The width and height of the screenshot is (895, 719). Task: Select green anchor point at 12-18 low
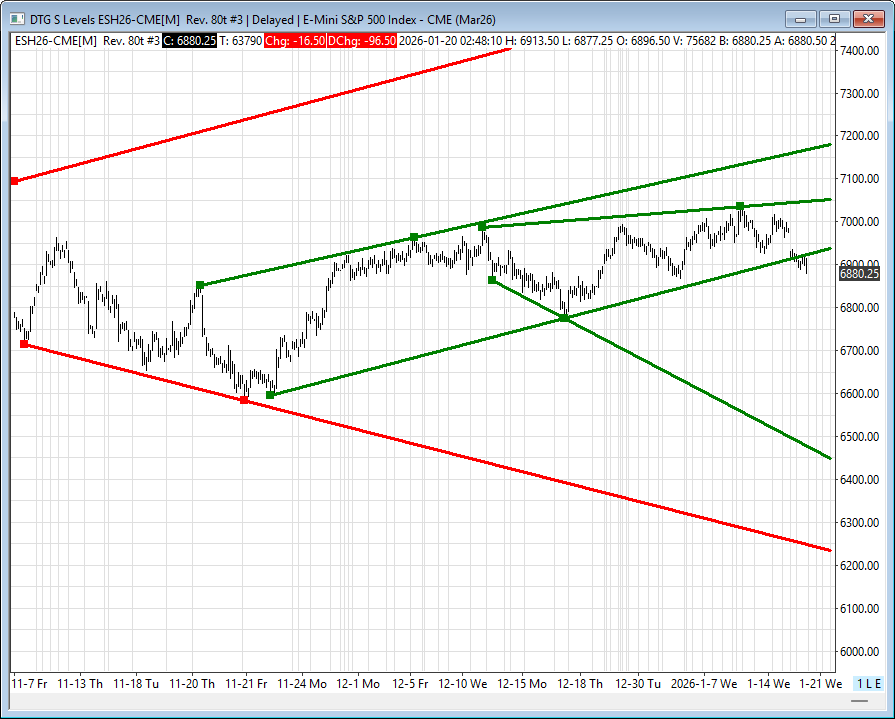(564, 318)
